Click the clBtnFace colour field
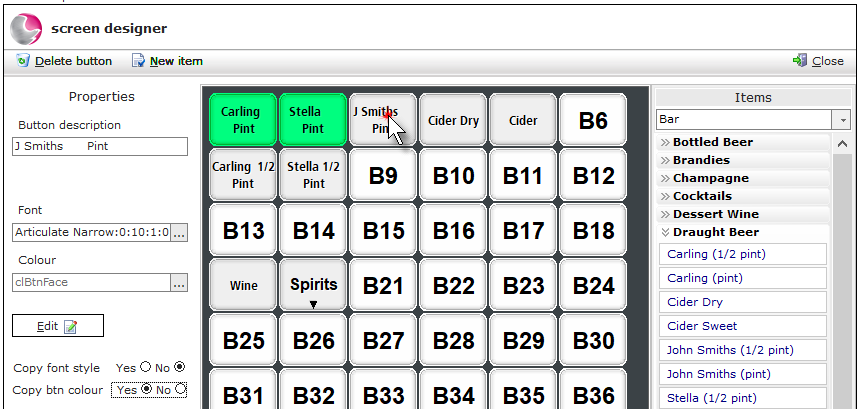The height and width of the screenshot is (409, 861). [x=91, y=283]
